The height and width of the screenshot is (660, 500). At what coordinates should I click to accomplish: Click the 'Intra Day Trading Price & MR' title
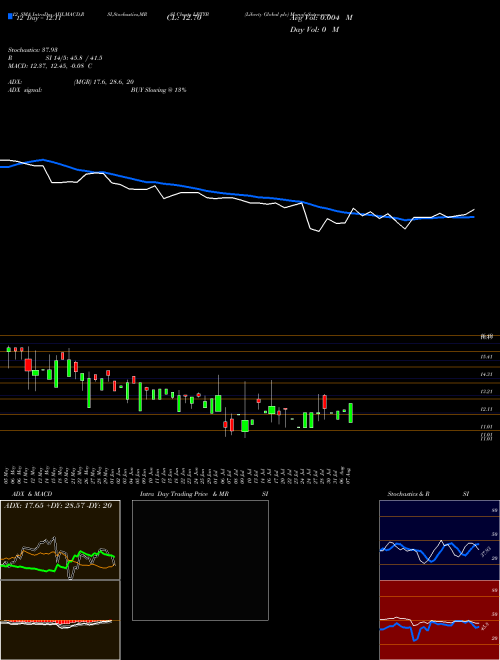click(x=185, y=494)
